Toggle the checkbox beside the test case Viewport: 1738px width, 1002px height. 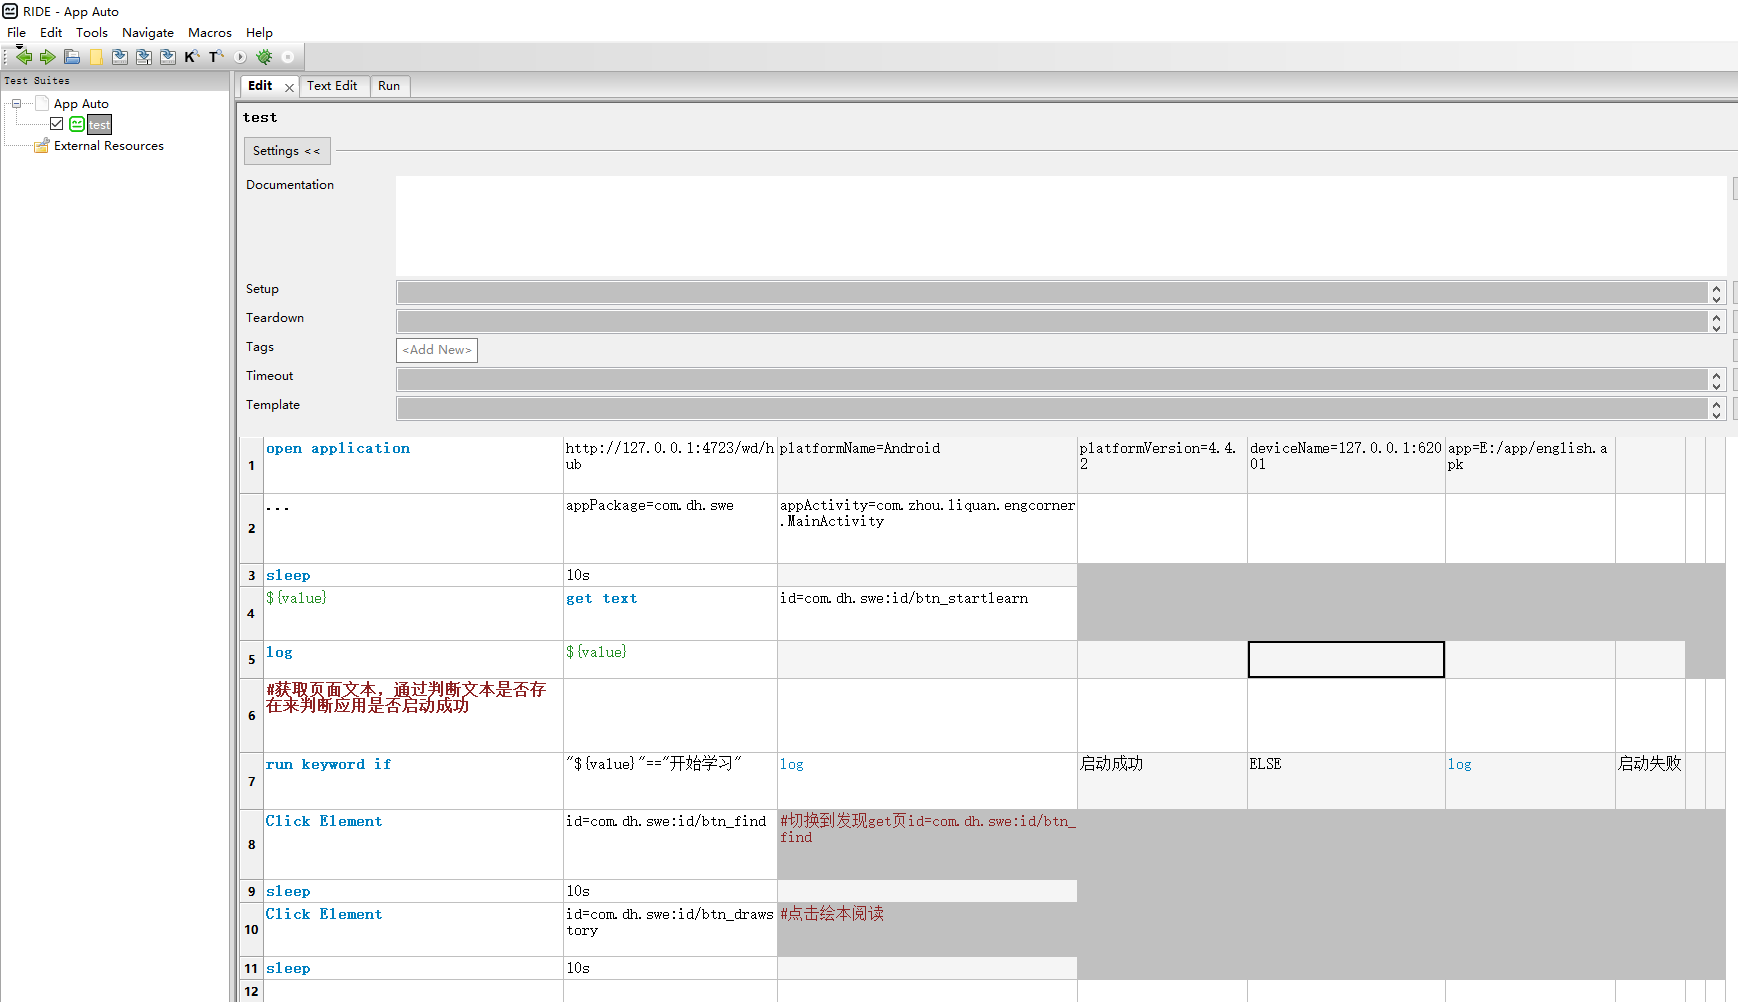[x=57, y=124]
